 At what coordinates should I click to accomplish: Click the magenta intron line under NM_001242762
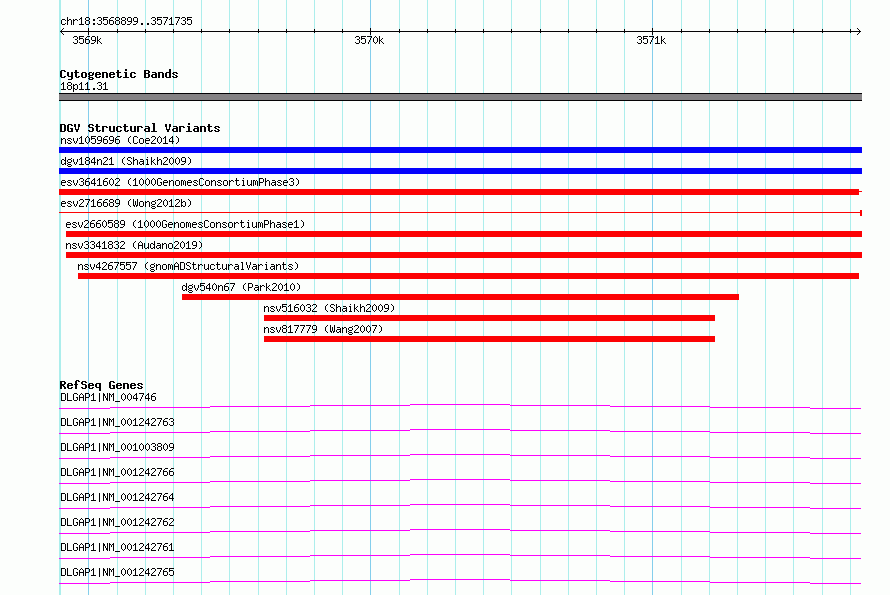click(x=460, y=530)
